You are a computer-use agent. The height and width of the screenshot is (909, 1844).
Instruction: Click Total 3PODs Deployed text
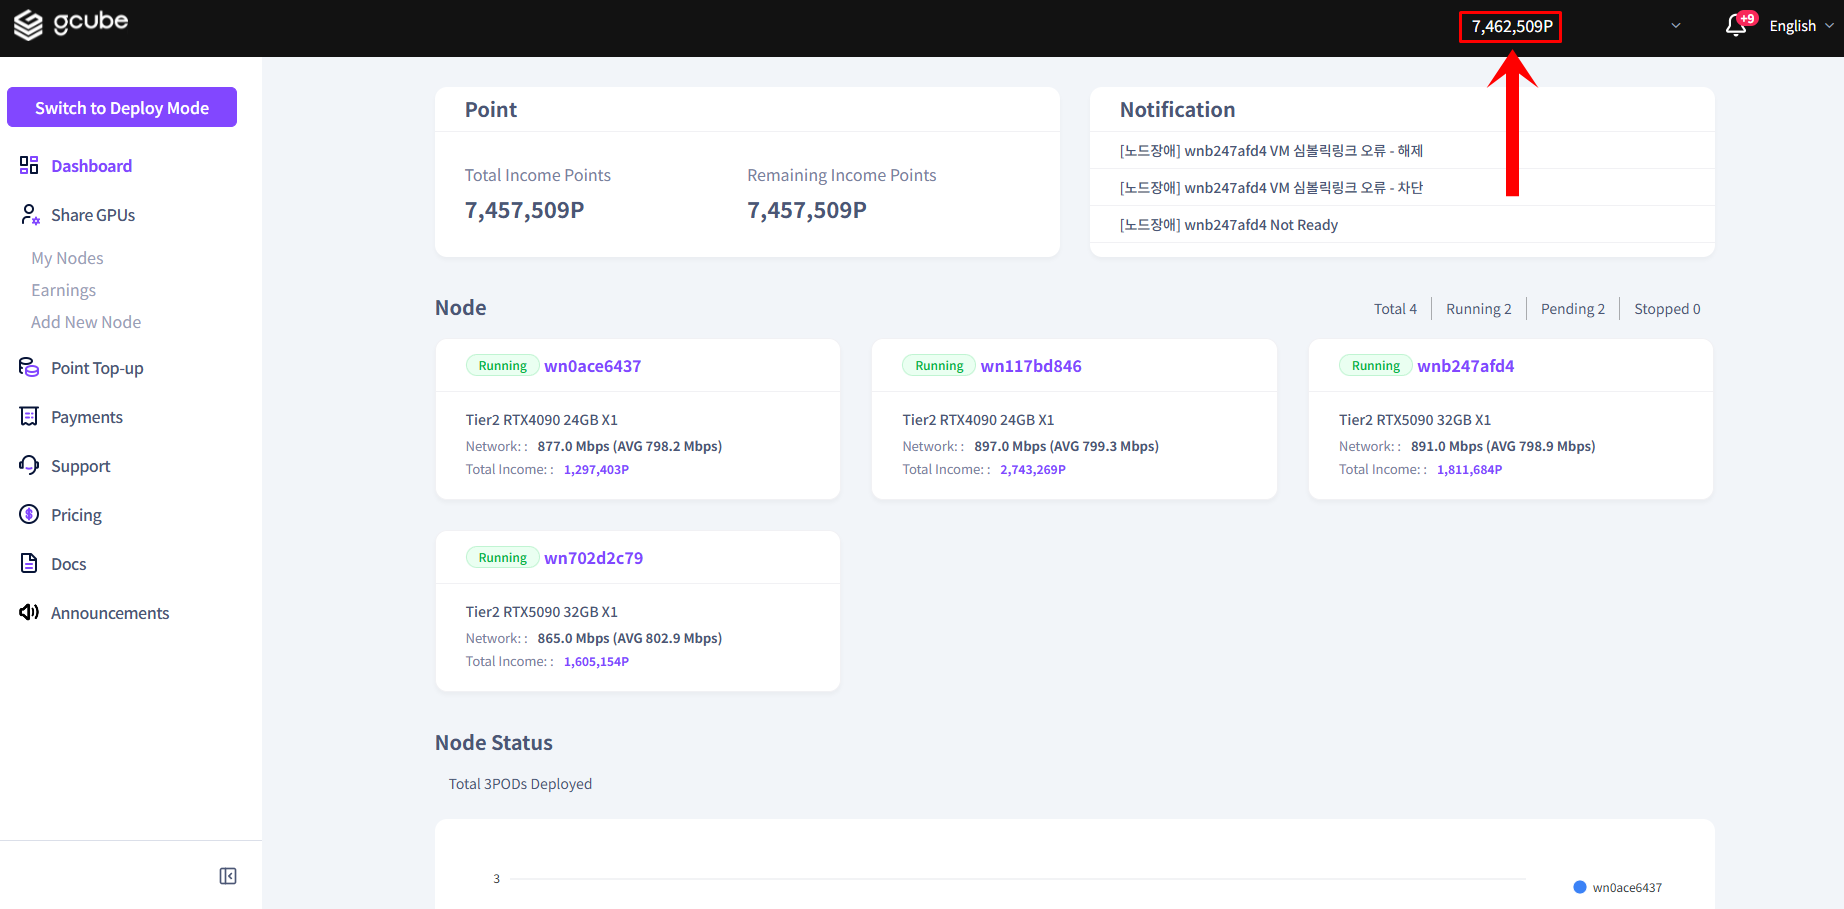(520, 784)
